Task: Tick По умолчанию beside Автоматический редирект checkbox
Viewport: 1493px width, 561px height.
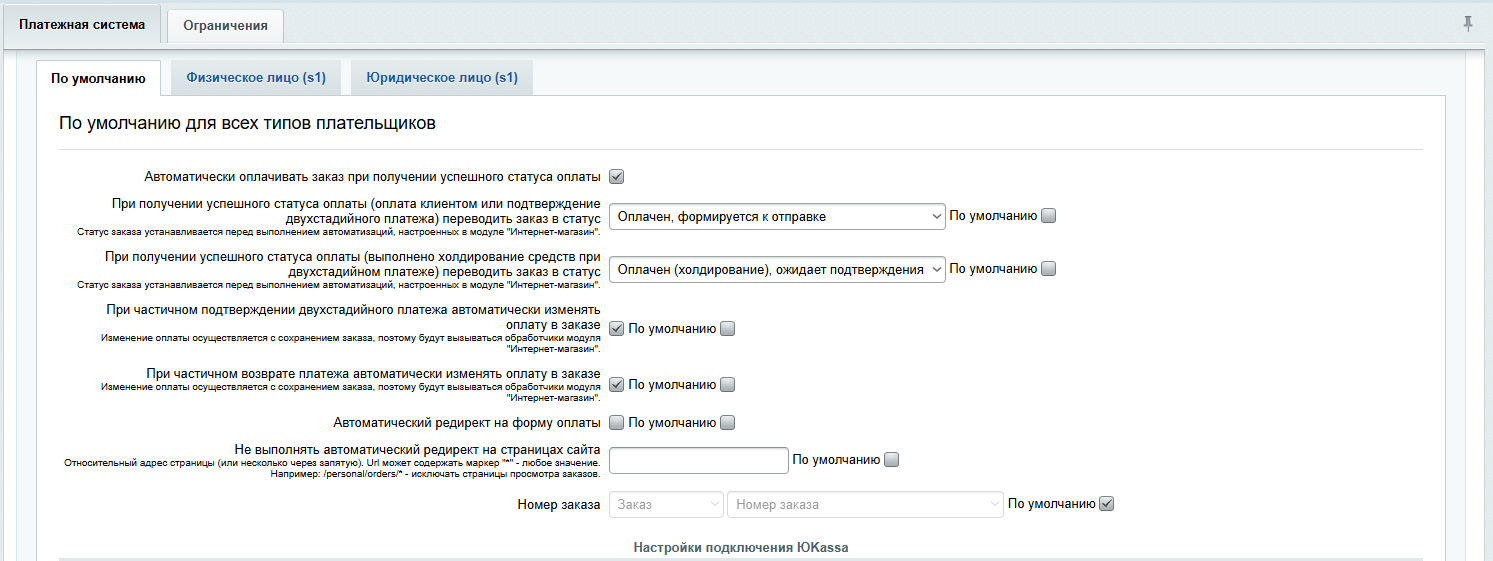Action: pos(727,422)
